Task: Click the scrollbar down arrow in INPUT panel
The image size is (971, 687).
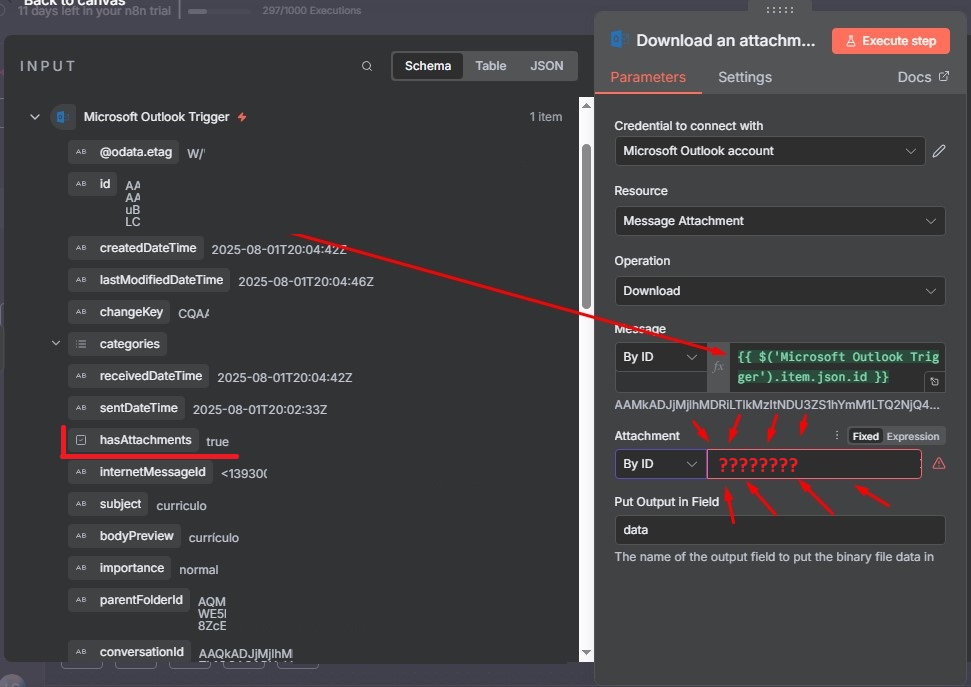Action: (586, 652)
